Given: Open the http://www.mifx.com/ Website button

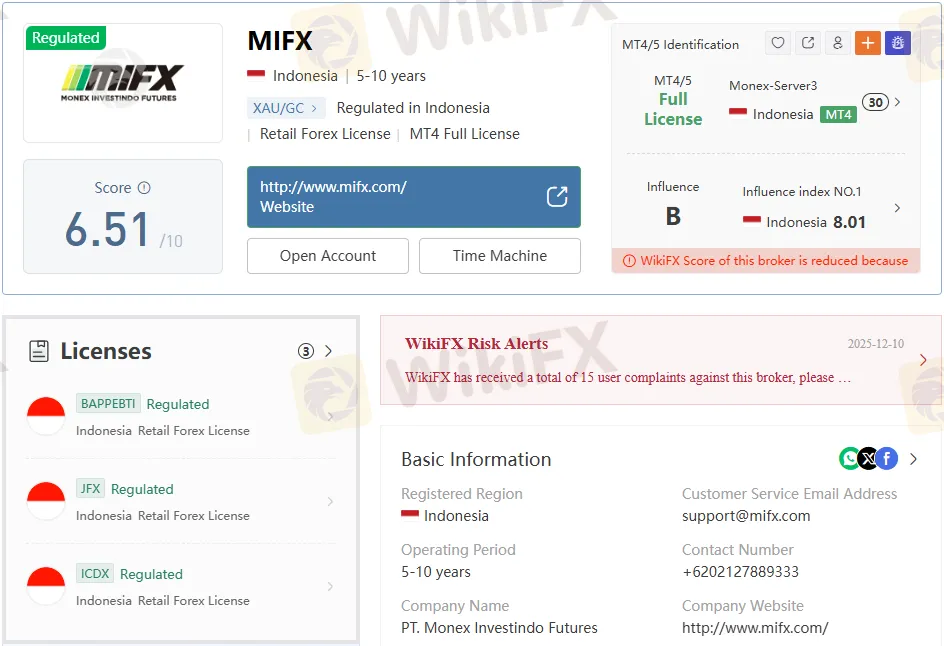Looking at the screenshot, I should [414, 197].
